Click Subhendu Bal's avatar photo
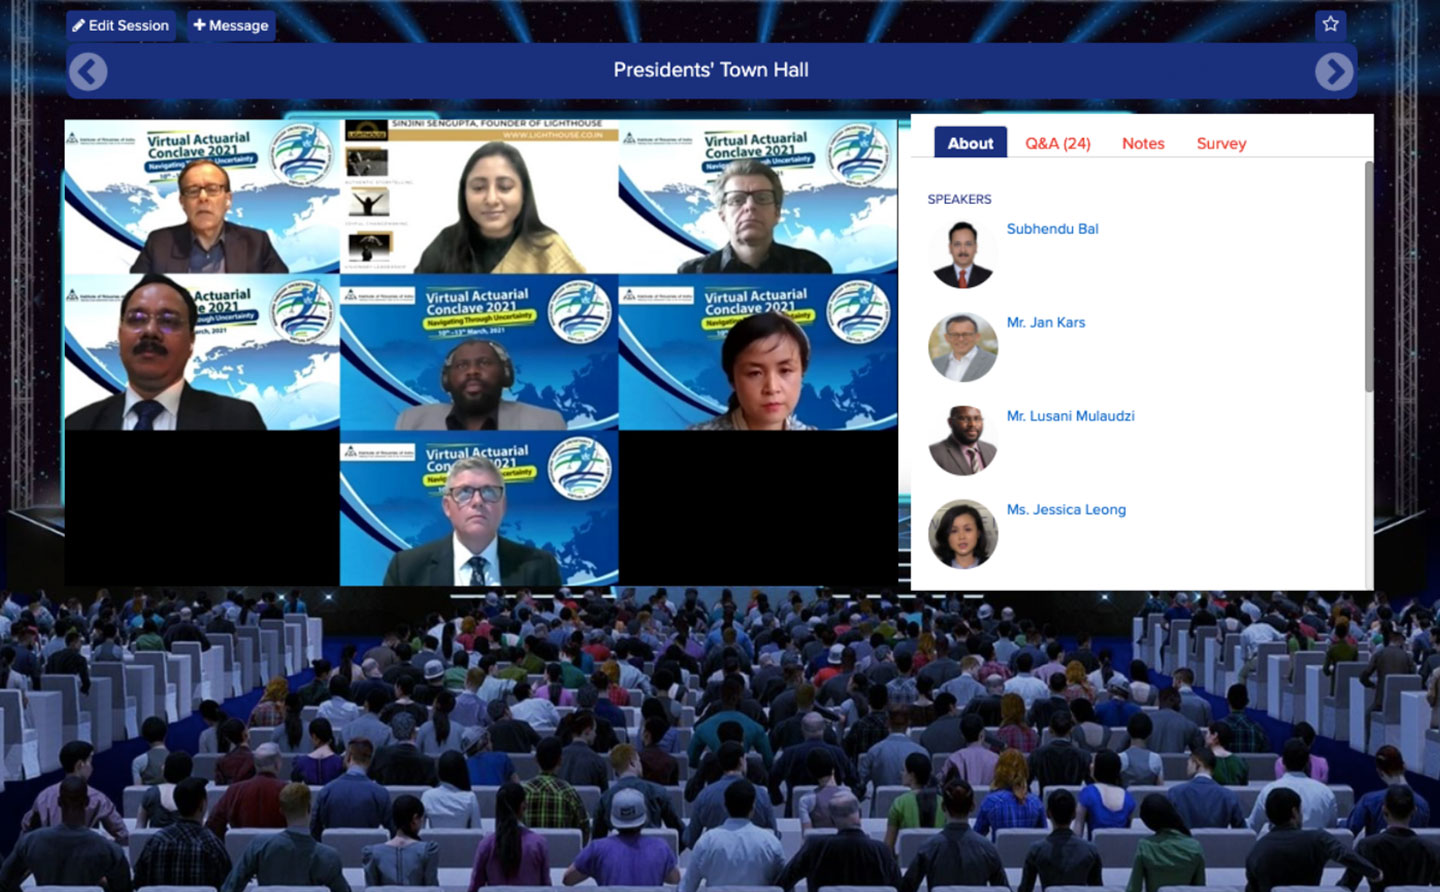 (962, 254)
